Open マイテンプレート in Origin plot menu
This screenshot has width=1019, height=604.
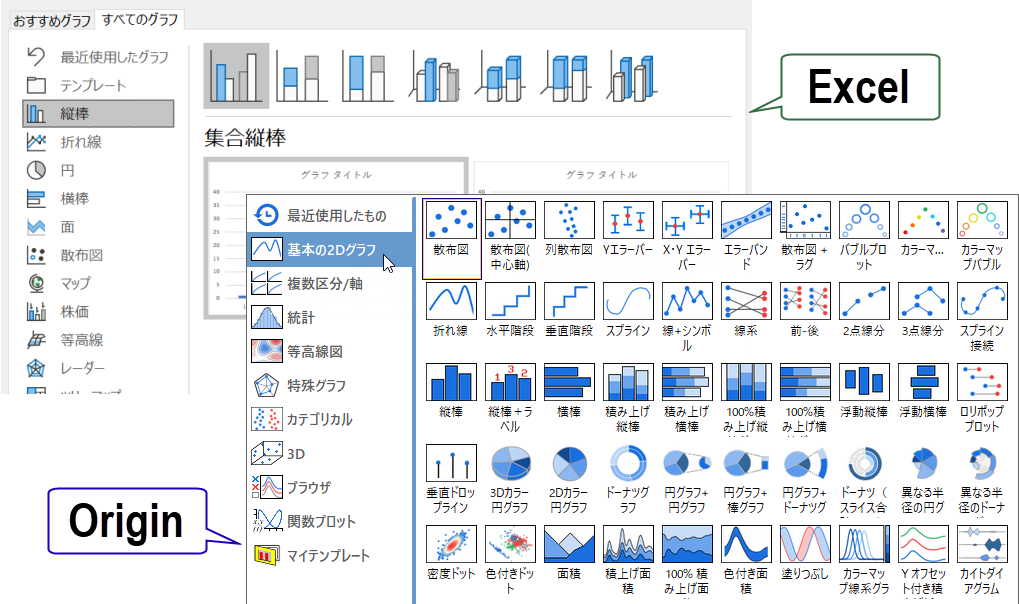330,556
